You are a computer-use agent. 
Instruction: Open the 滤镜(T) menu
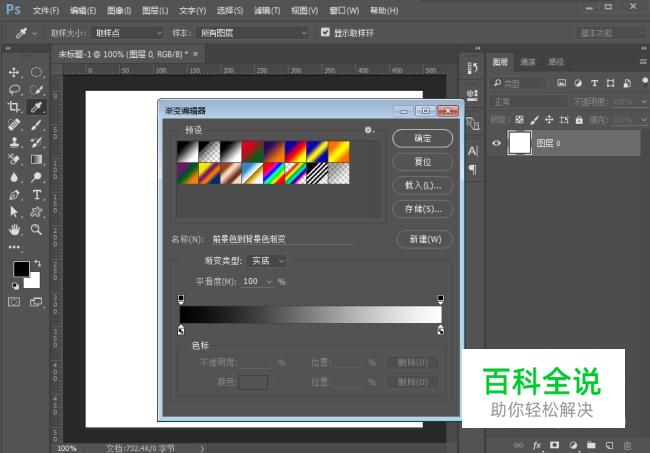pyautogui.click(x=266, y=10)
